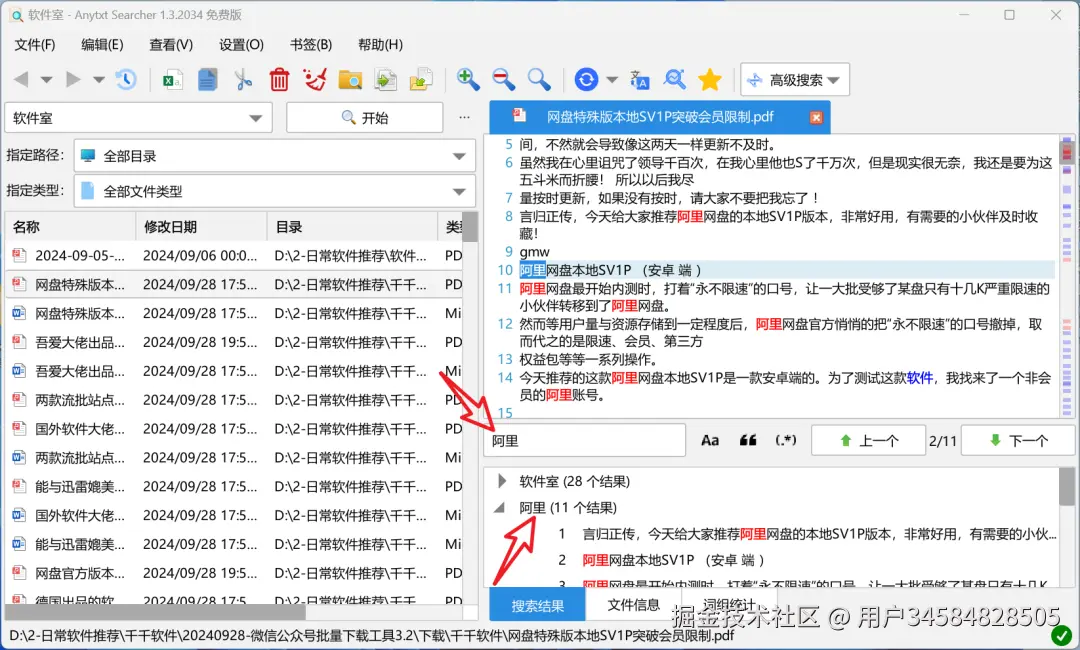Click preview line 9 gmw
1080x650 pixels.
534,252
